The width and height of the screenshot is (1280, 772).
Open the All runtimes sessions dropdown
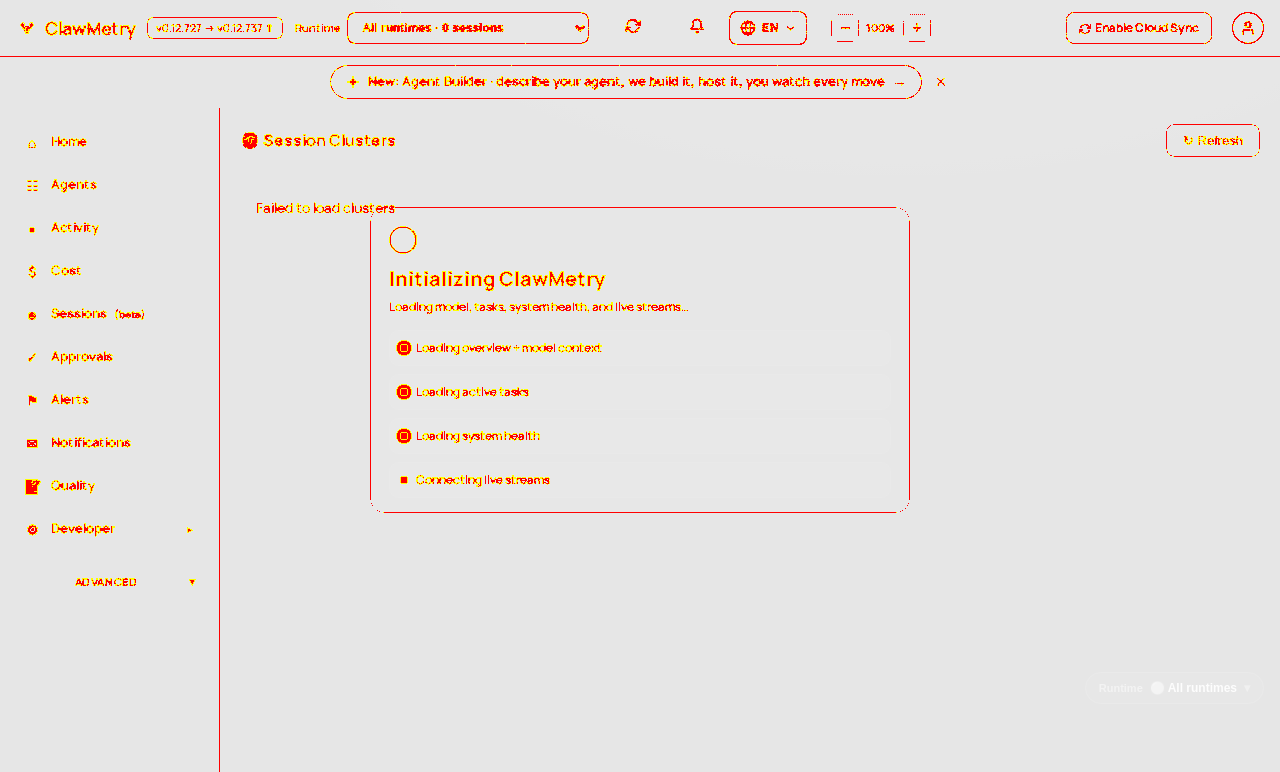pyautogui.click(x=468, y=28)
